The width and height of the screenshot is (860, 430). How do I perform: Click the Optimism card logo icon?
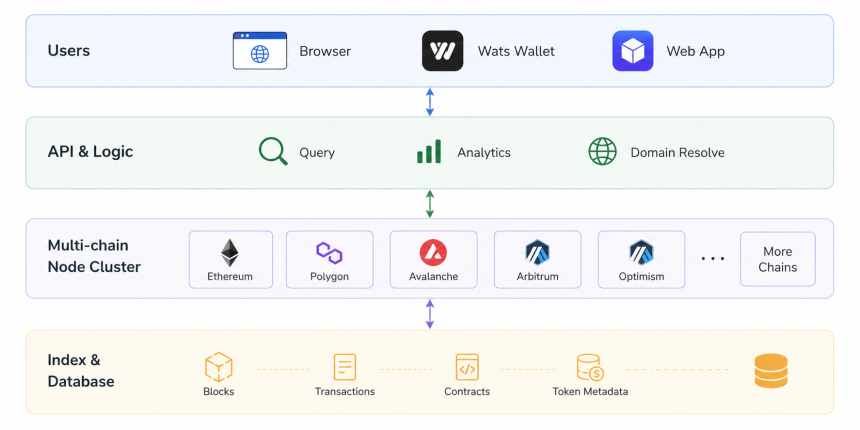click(641, 253)
